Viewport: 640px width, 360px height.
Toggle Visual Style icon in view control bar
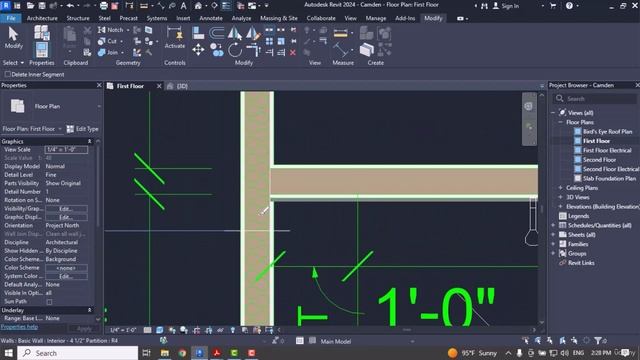(160, 330)
